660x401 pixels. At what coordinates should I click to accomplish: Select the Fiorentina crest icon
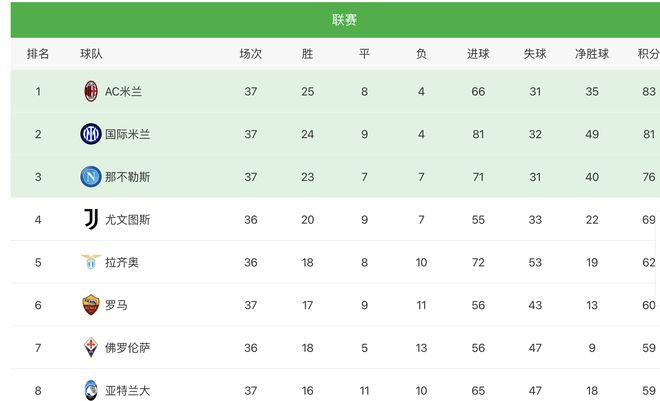(x=91, y=348)
